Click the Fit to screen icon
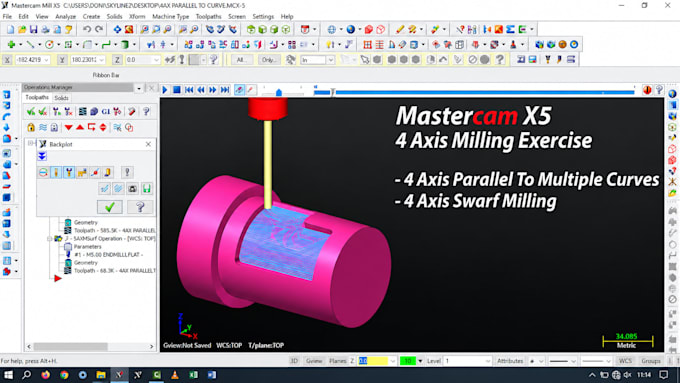The height and width of the screenshot is (383, 680). click(x=117, y=29)
